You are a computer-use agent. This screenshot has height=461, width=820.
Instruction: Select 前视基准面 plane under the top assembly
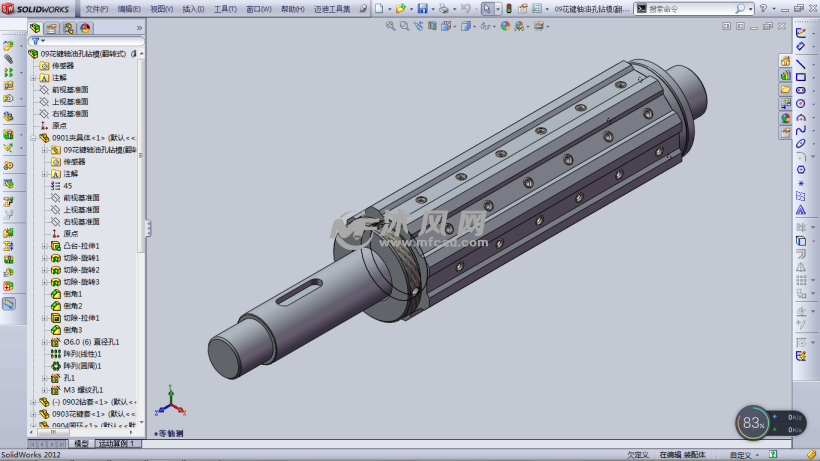click(x=70, y=89)
